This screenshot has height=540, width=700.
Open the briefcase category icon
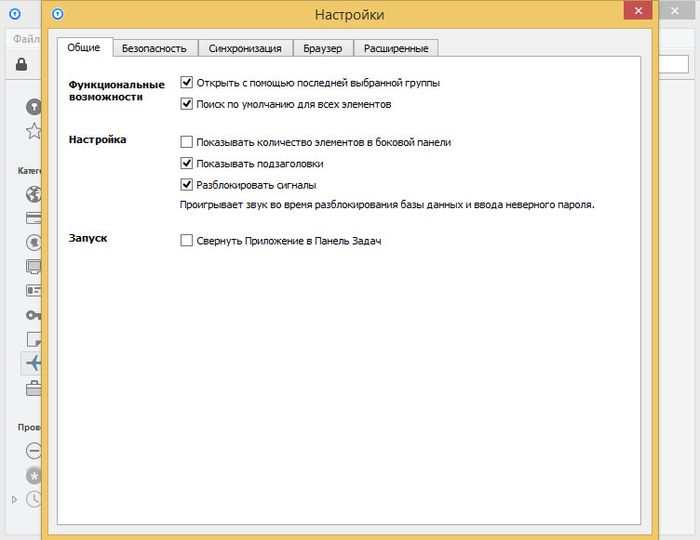pos(33,389)
